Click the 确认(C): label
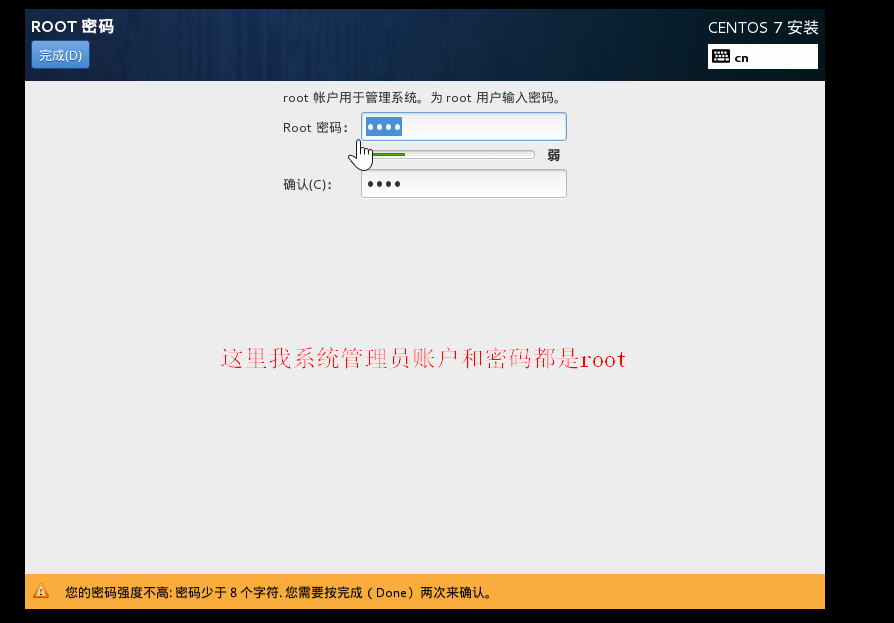Image resolution: width=894 pixels, height=623 pixels. pos(307,185)
